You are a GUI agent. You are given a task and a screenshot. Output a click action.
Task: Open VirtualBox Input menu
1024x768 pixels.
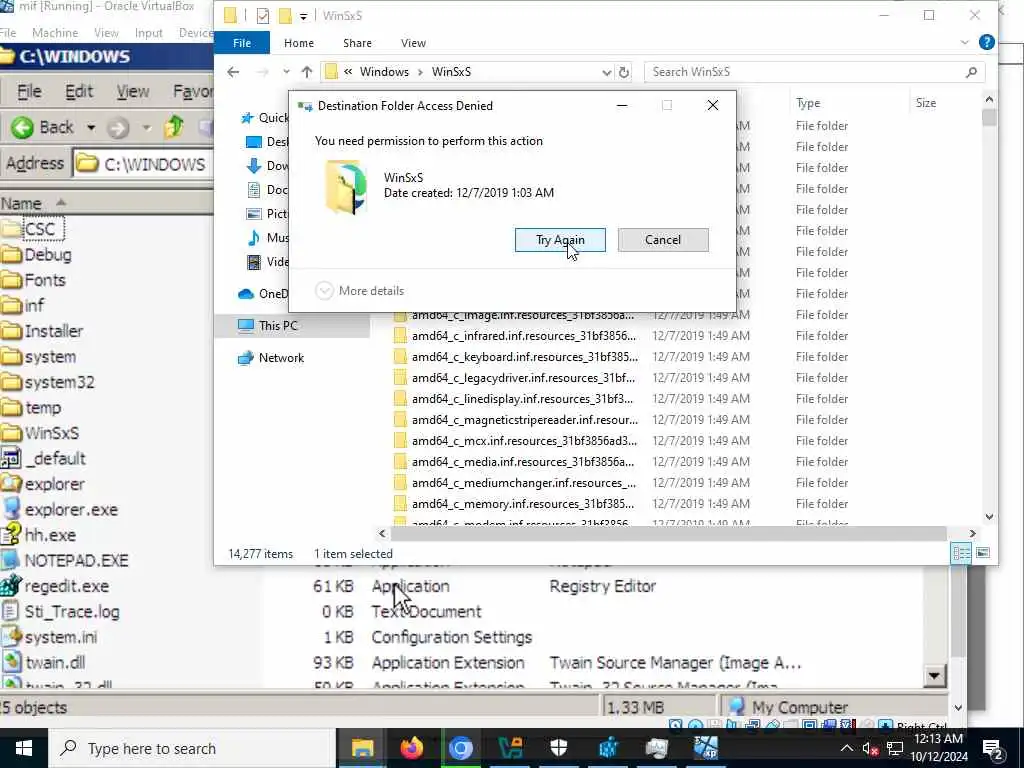[x=148, y=33]
